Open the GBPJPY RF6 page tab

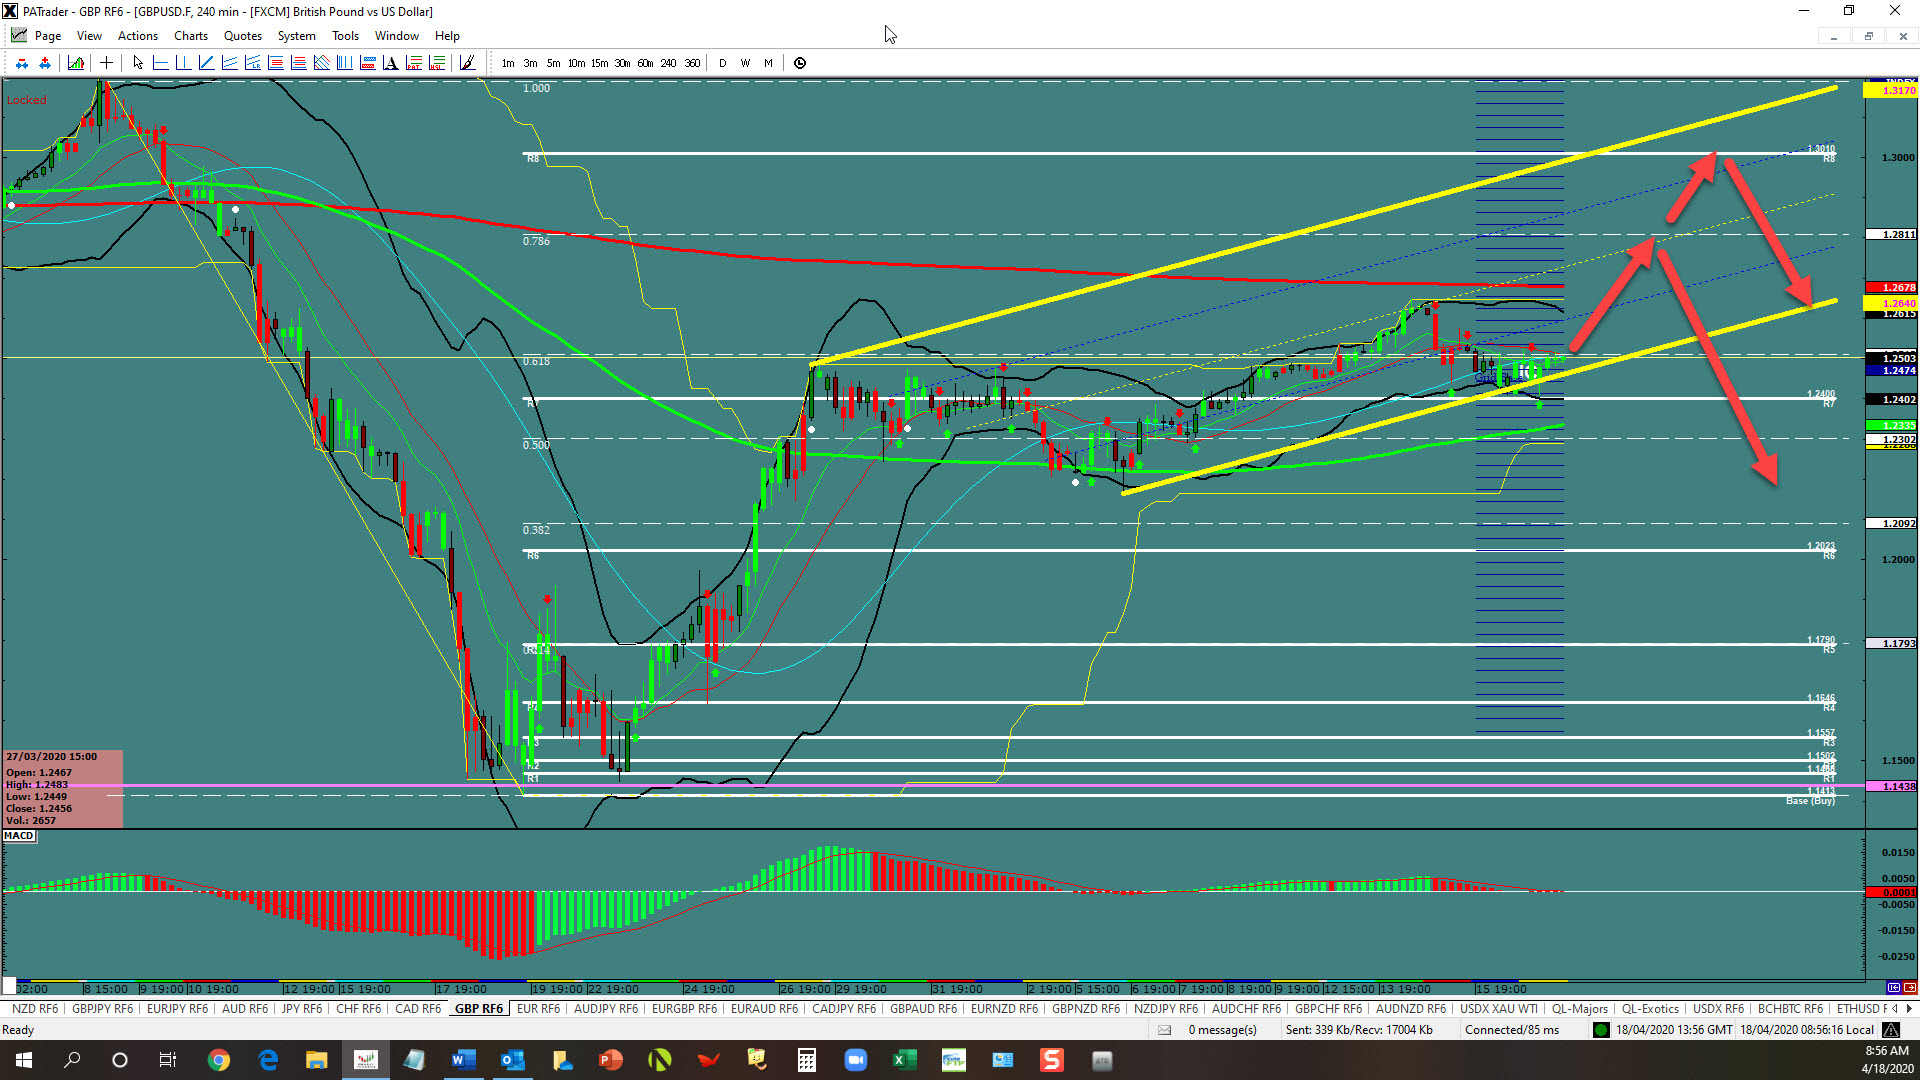tap(102, 1009)
